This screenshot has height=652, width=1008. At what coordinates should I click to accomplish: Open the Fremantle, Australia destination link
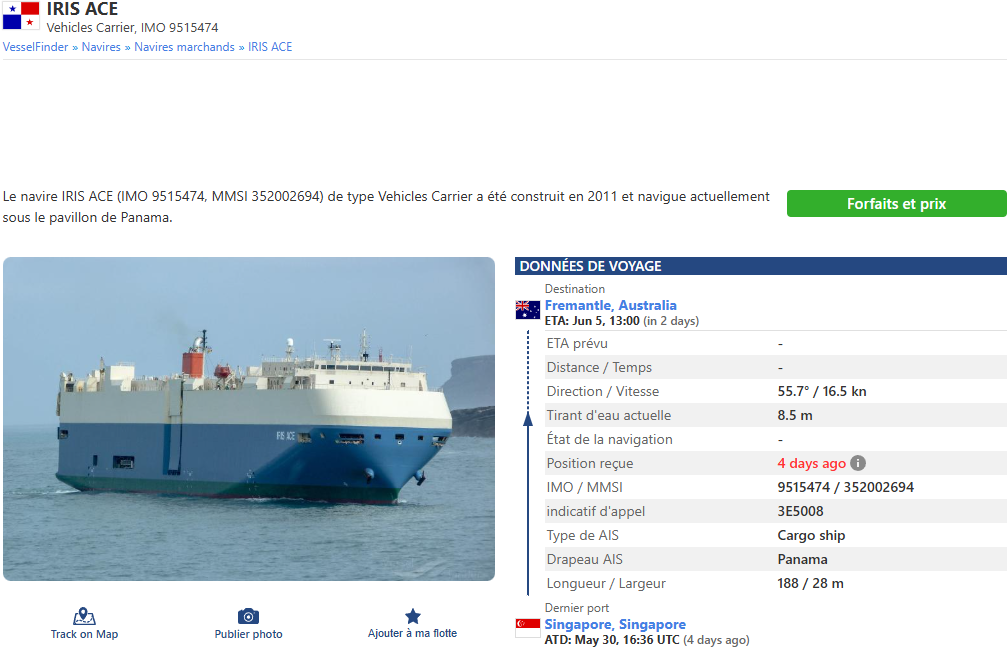click(611, 305)
